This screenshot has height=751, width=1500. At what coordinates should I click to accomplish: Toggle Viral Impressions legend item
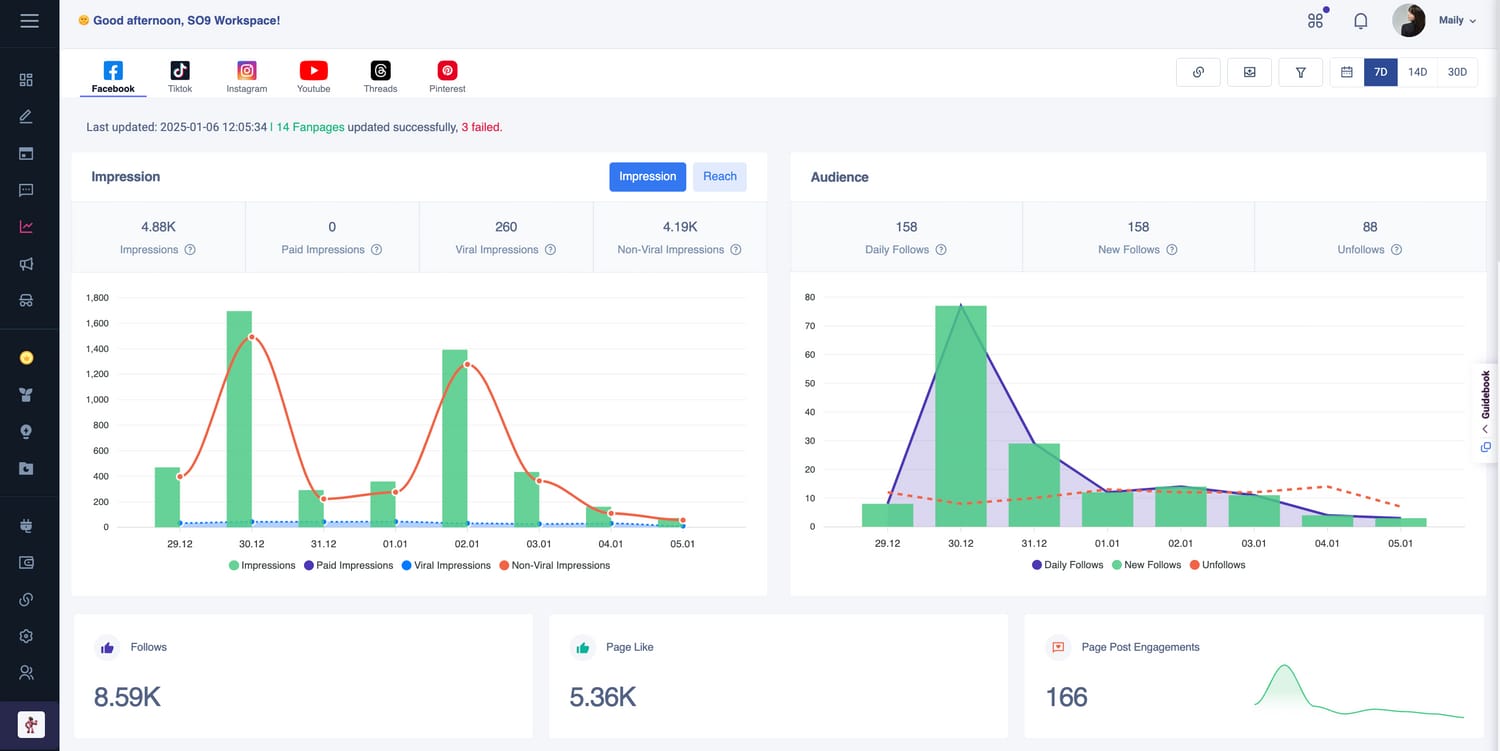(446, 565)
